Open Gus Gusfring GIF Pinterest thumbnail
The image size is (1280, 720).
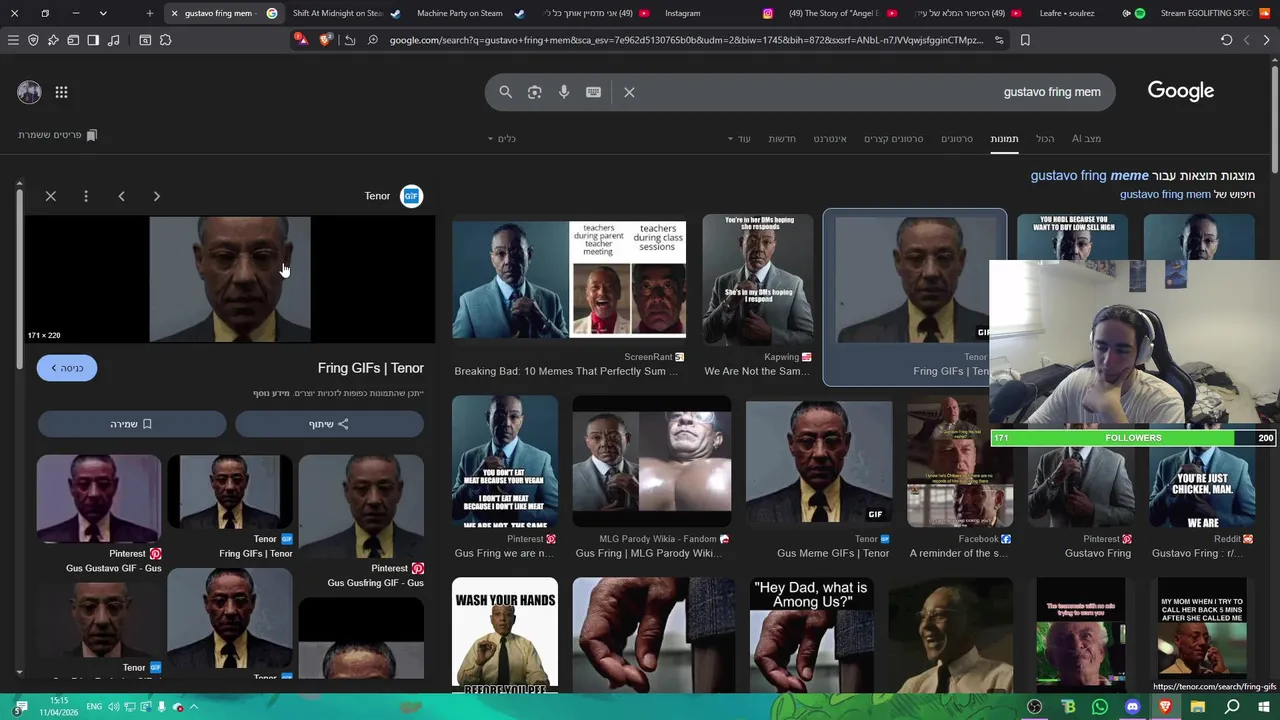click(361, 507)
